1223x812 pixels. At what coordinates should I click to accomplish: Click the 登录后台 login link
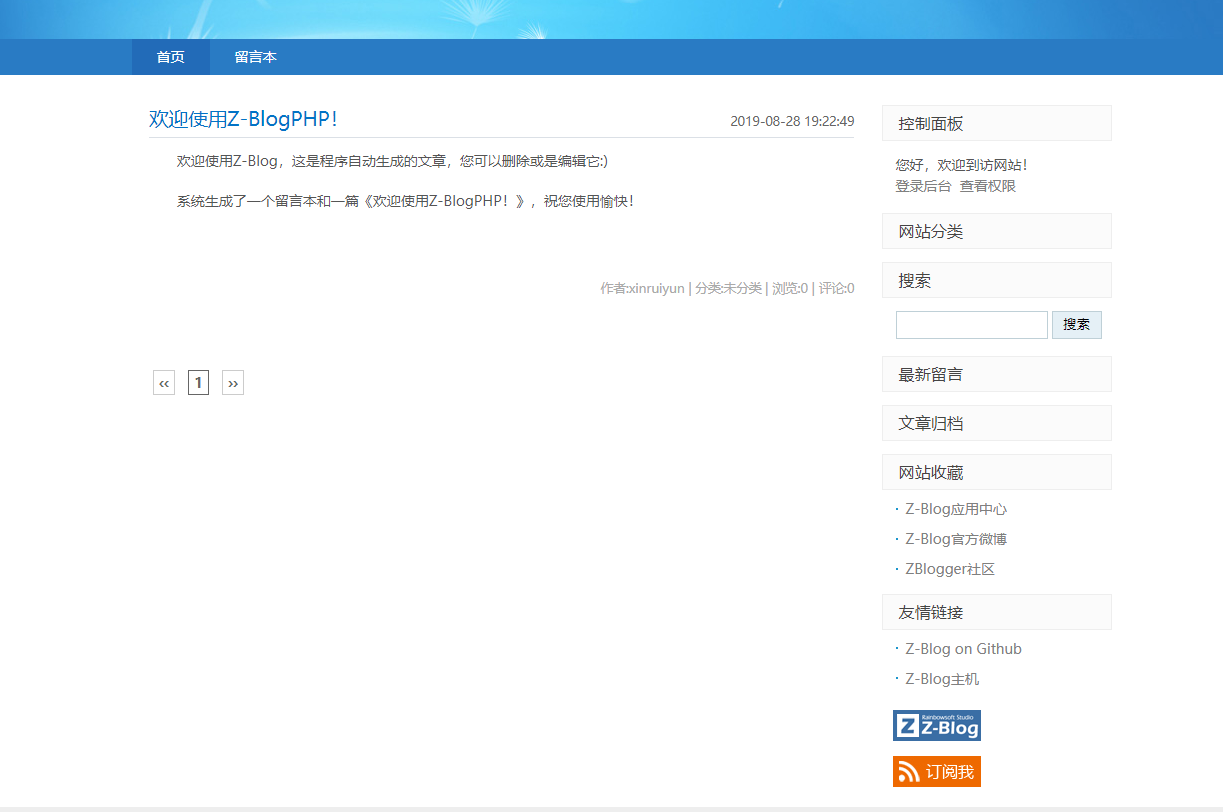[x=923, y=186]
